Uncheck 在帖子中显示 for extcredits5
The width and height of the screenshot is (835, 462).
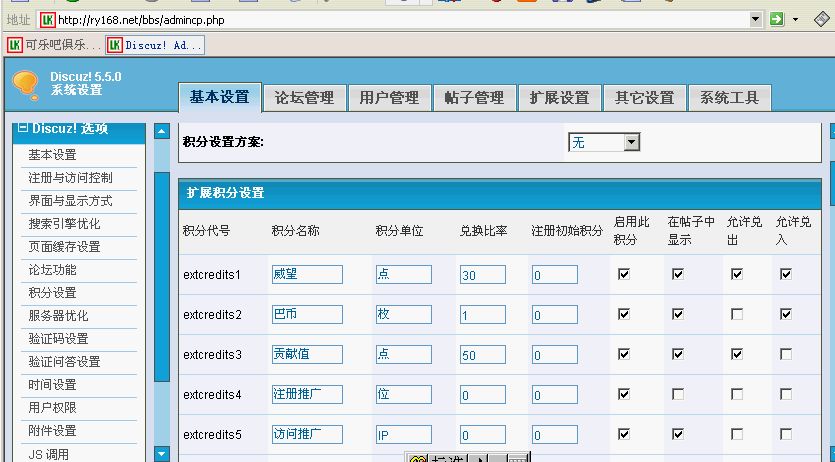678,434
